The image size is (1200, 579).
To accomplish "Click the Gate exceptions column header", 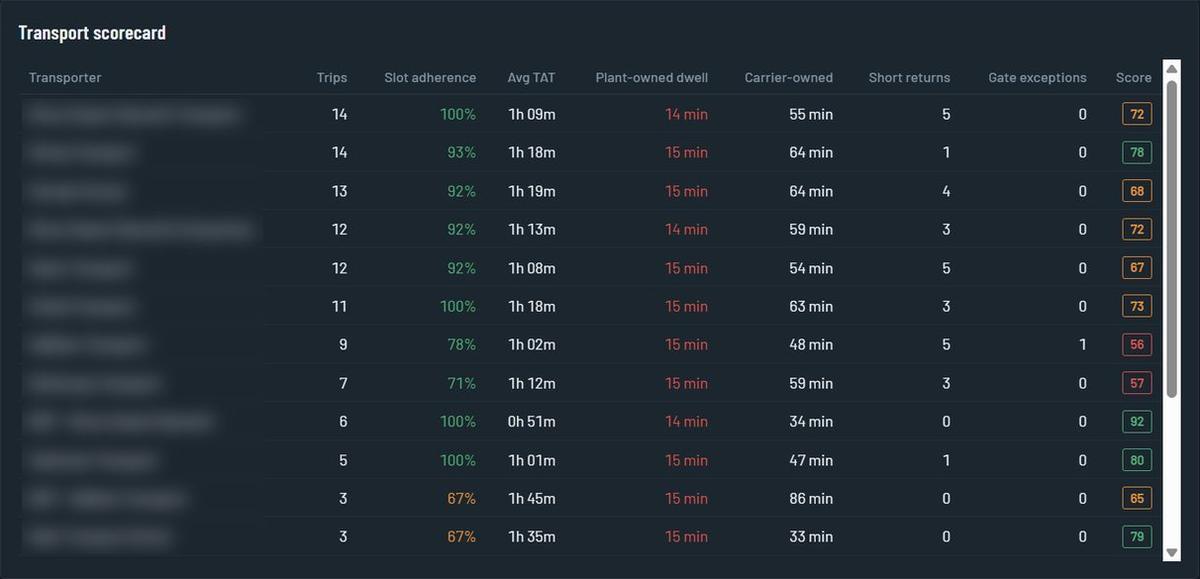I will tap(1037, 78).
